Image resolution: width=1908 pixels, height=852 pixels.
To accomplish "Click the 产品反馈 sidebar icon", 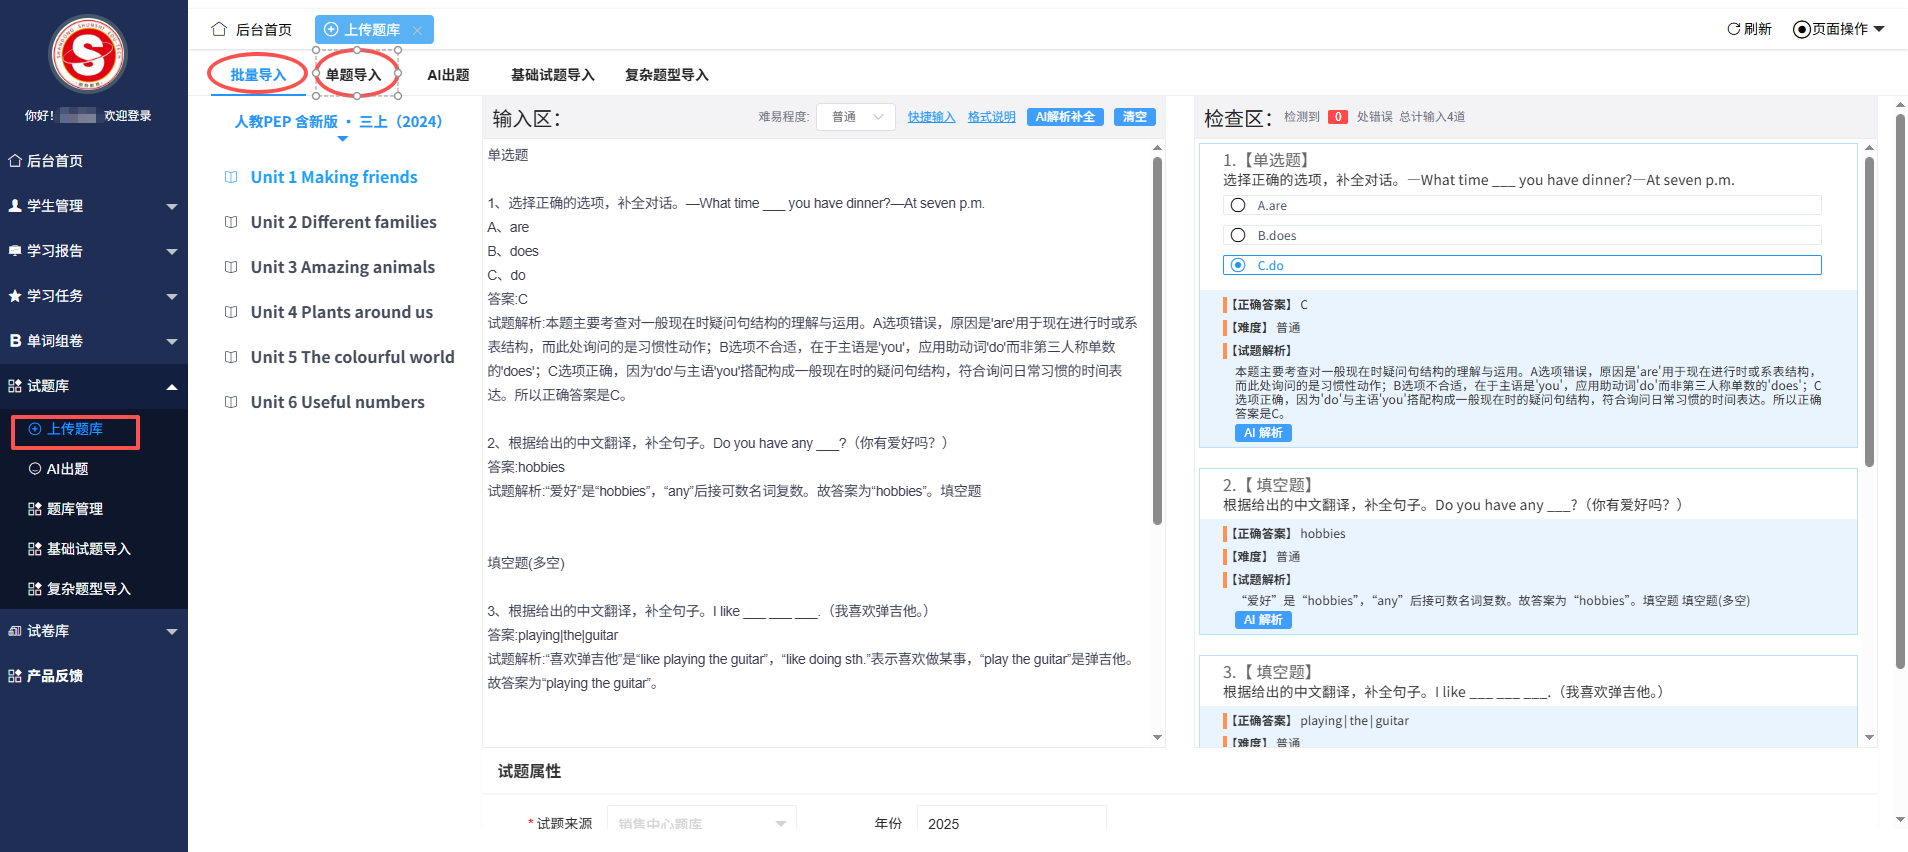I will (x=15, y=676).
